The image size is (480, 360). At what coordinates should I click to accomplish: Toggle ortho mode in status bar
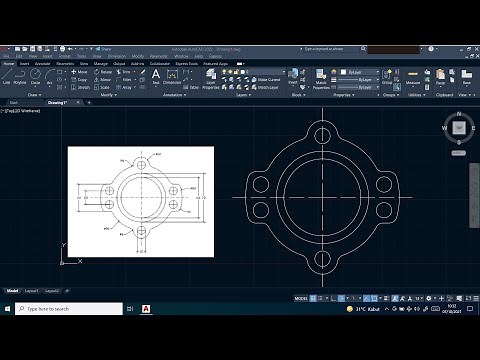[333, 298]
